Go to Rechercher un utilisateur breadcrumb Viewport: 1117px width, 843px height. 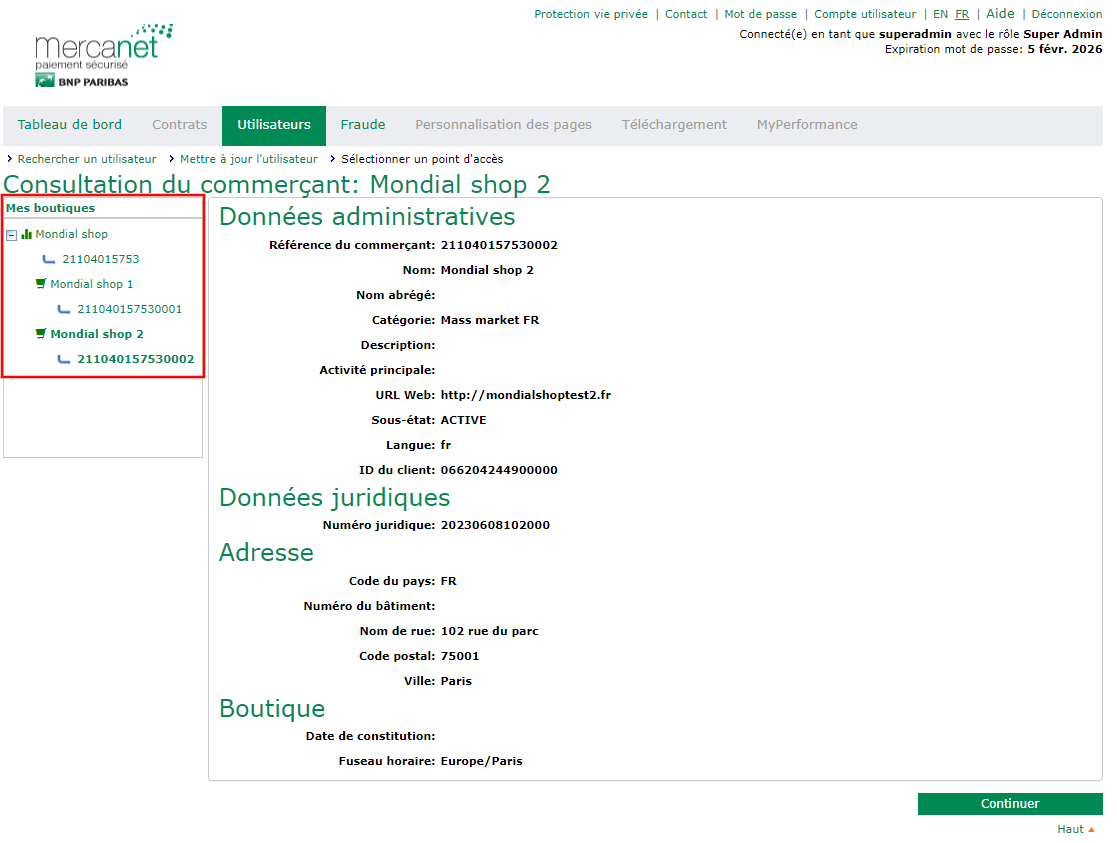[x=87, y=159]
